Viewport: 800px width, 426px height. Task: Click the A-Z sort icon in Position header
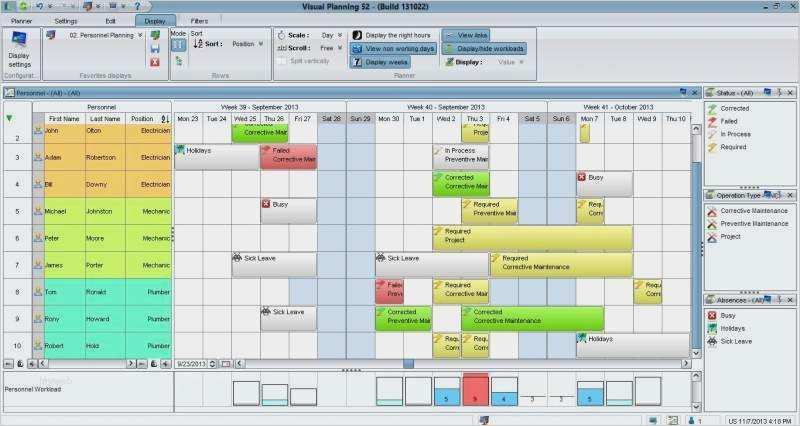click(165, 119)
